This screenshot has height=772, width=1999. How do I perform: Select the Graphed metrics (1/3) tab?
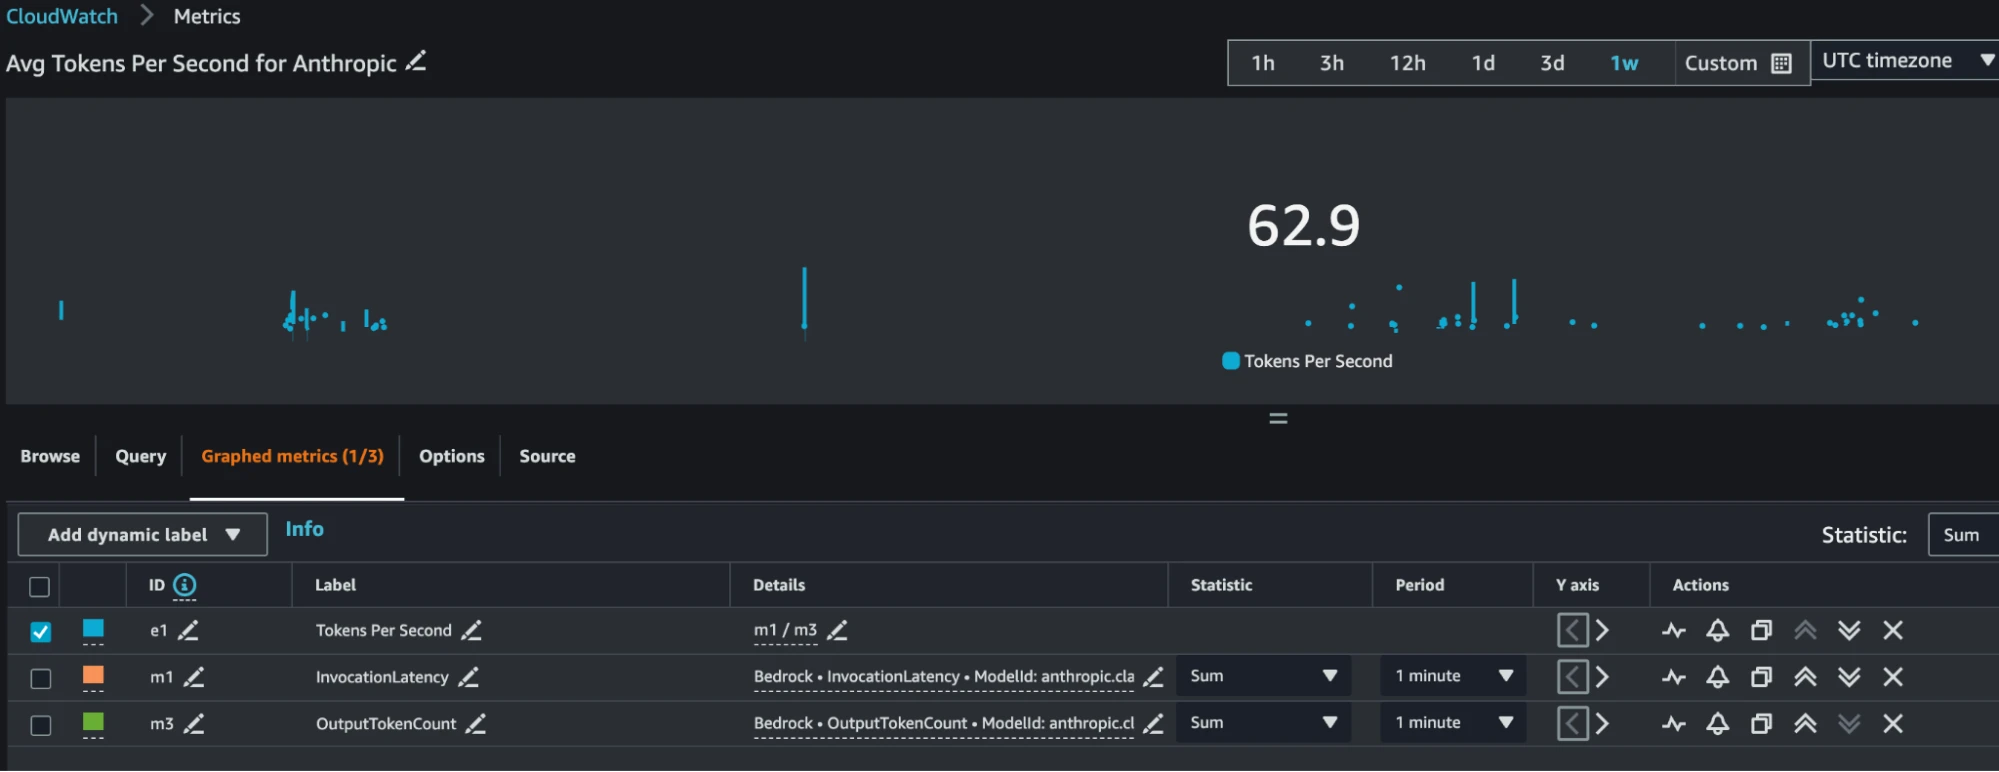point(293,456)
